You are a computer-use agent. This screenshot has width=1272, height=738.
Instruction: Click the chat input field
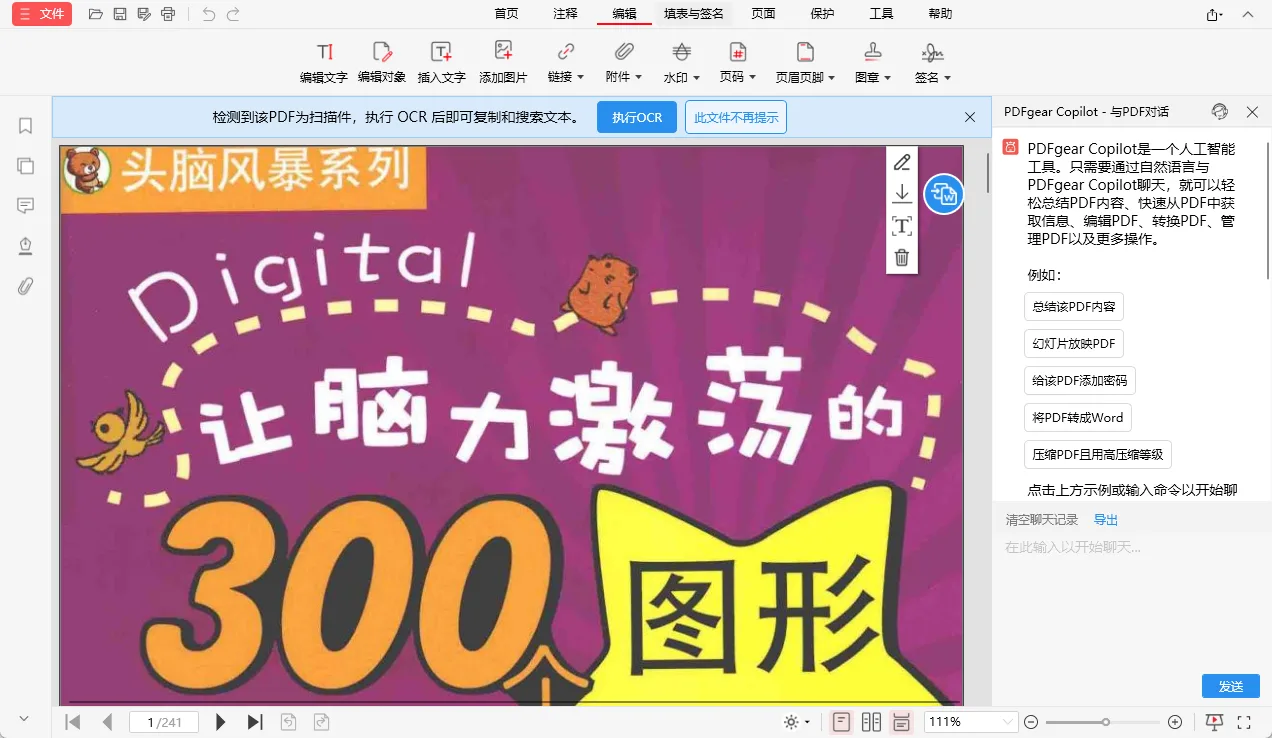(x=1131, y=600)
